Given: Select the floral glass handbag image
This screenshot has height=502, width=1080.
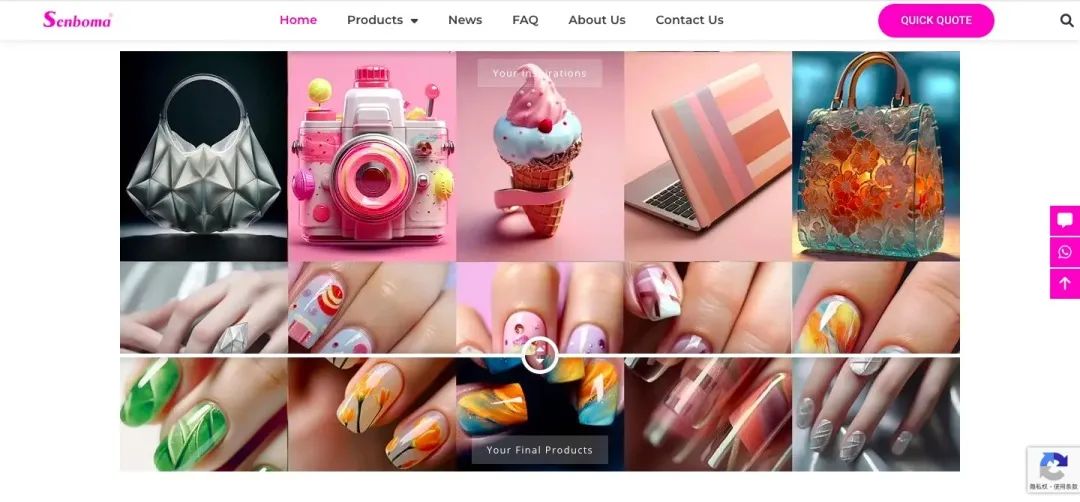Looking at the screenshot, I should [x=876, y=156].
